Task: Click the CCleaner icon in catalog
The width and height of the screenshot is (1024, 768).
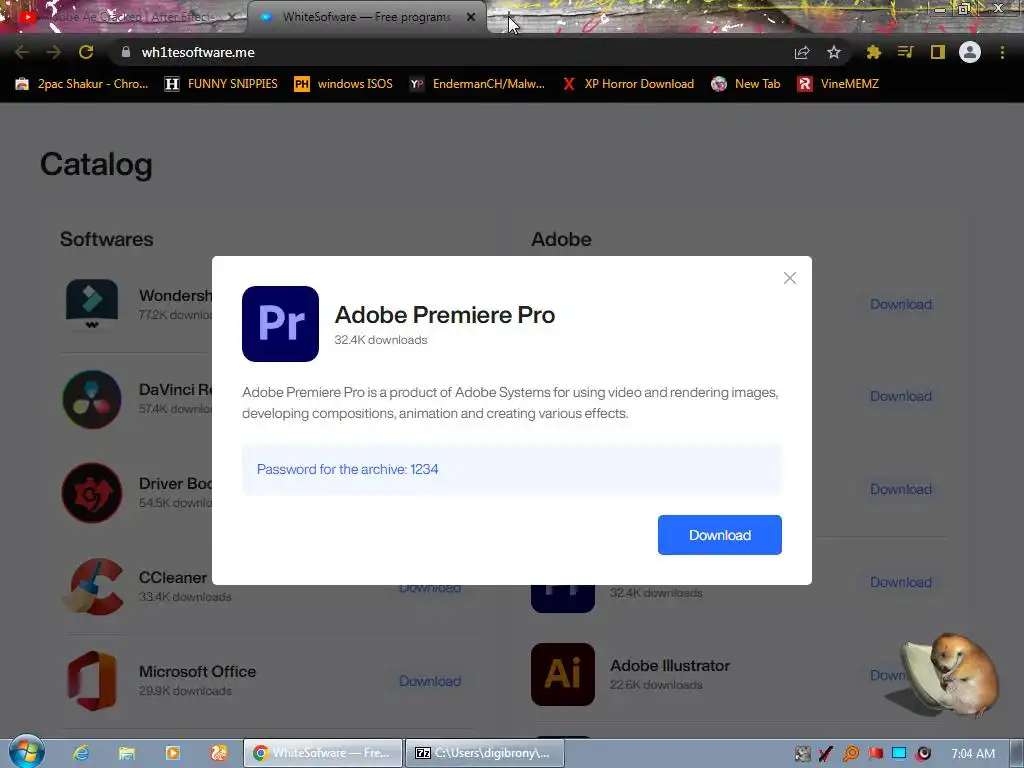Action: [x=92, y=586]
